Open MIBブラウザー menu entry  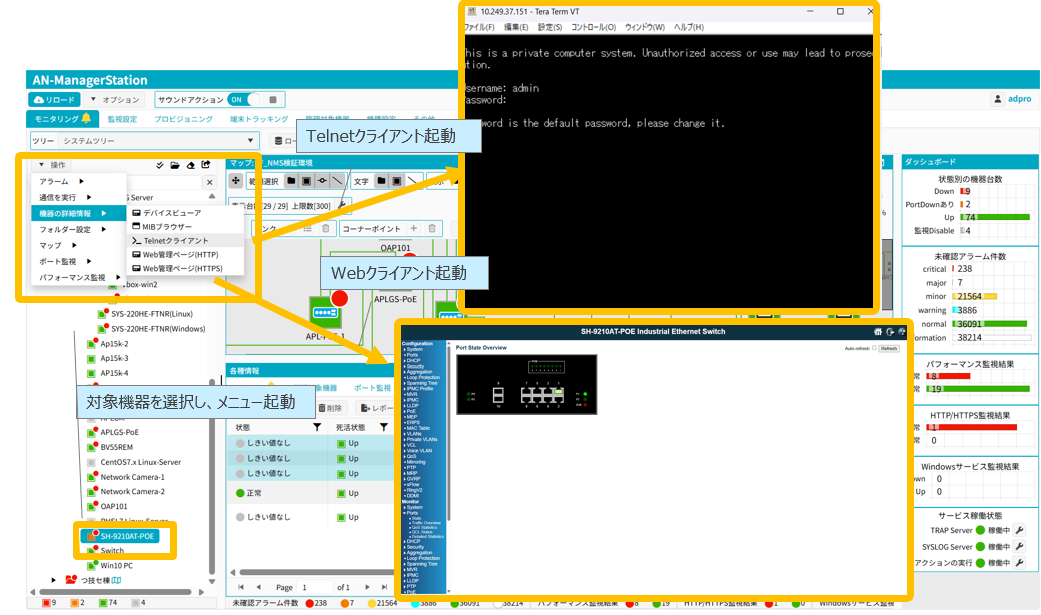(166, 227)
